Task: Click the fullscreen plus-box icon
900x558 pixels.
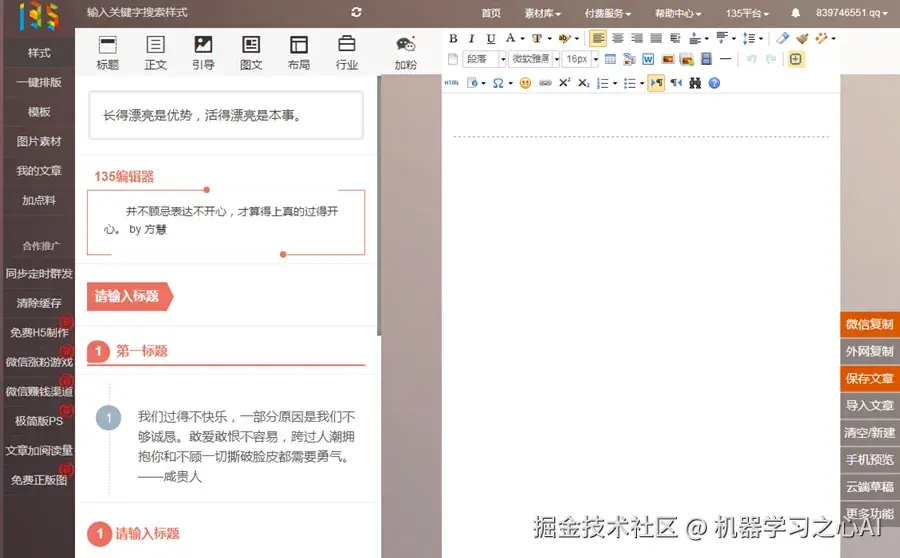Action: pyautogui.click(x=796, y=59)
